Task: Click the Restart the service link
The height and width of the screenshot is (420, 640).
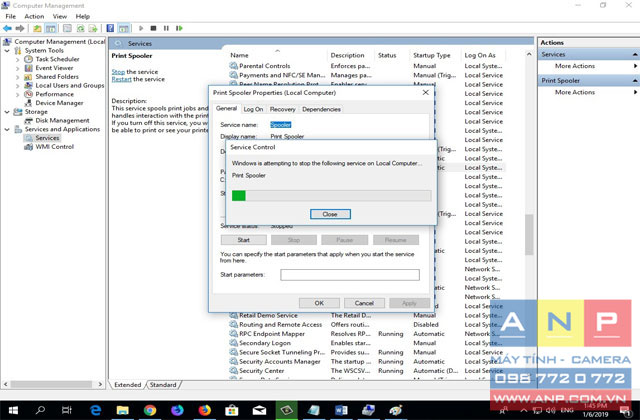Action: (x=122, y=79)
